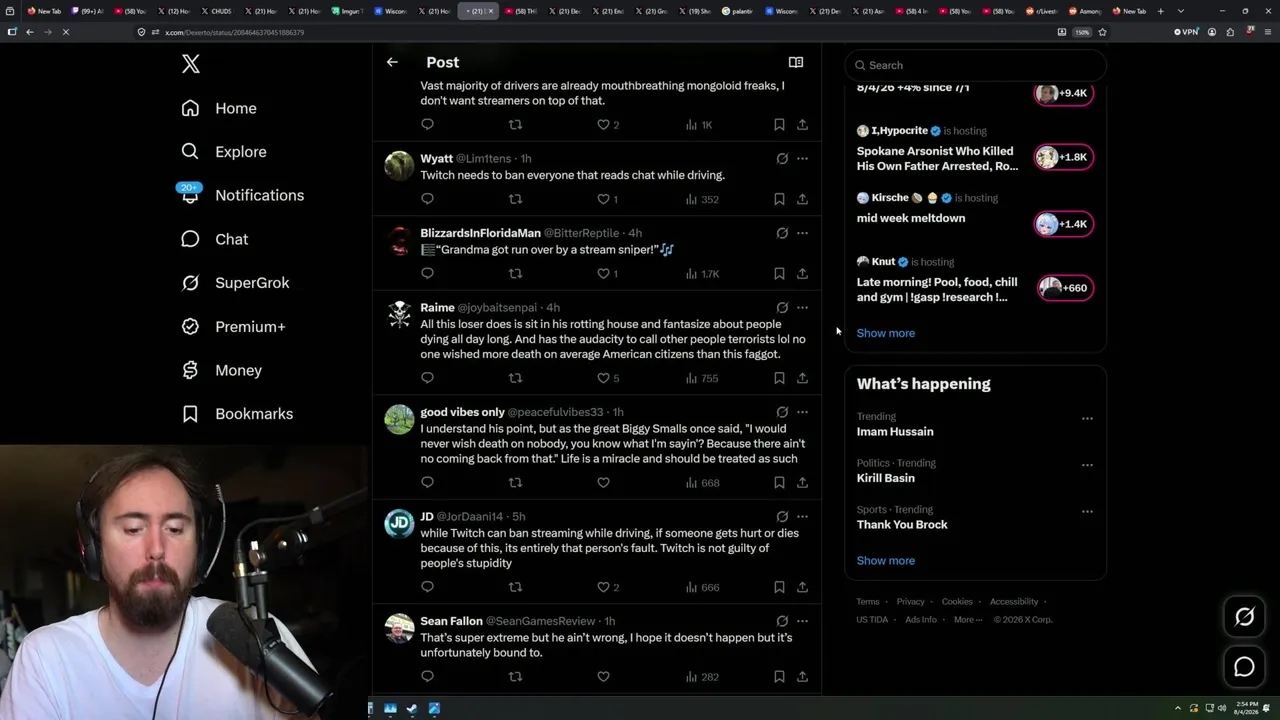Repost BlizzardsInFloridaMan's tweet
The height and width of the screenshot is (720, 1280).
pyautogui.click(x=515, y=273)
